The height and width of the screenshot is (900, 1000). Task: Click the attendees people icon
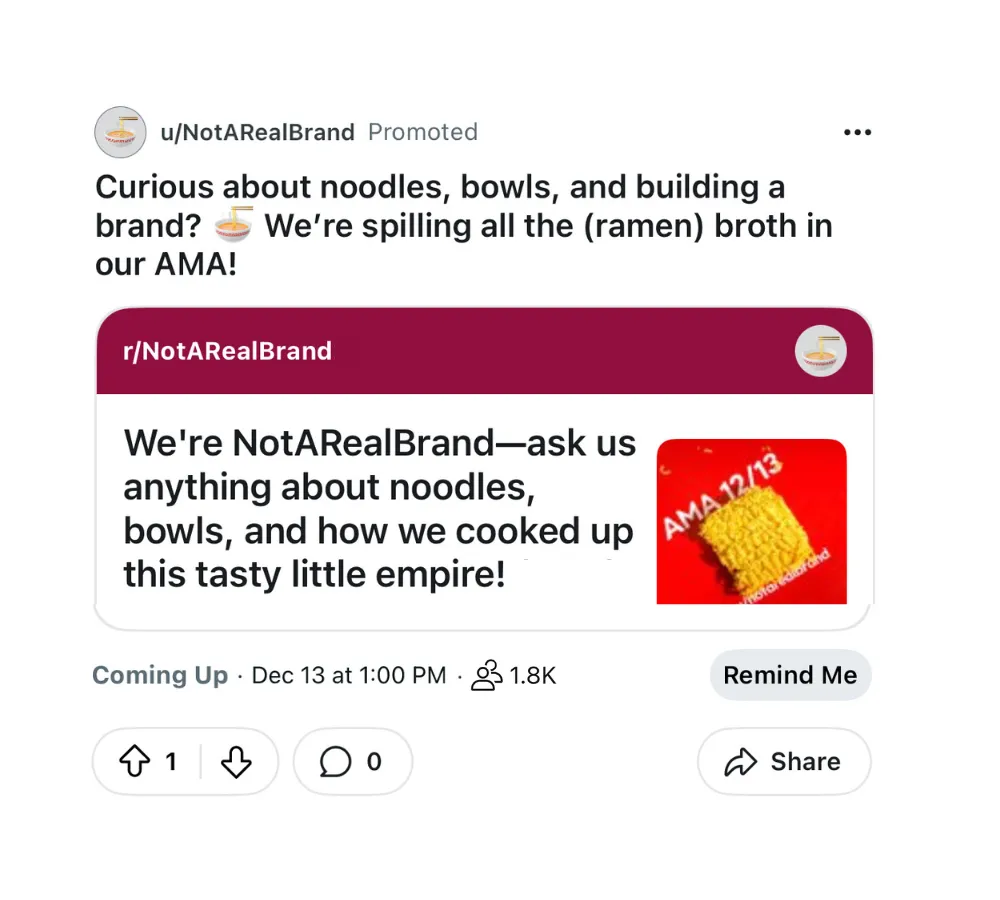pos(487,675)
